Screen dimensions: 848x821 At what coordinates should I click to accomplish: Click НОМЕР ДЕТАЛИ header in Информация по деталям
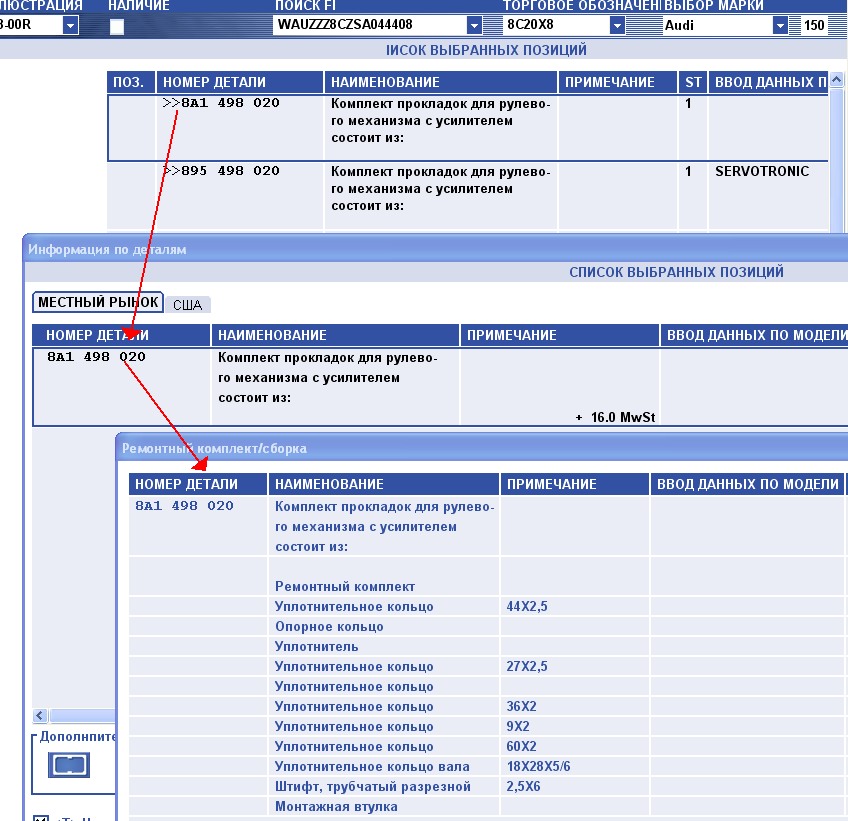121,335
